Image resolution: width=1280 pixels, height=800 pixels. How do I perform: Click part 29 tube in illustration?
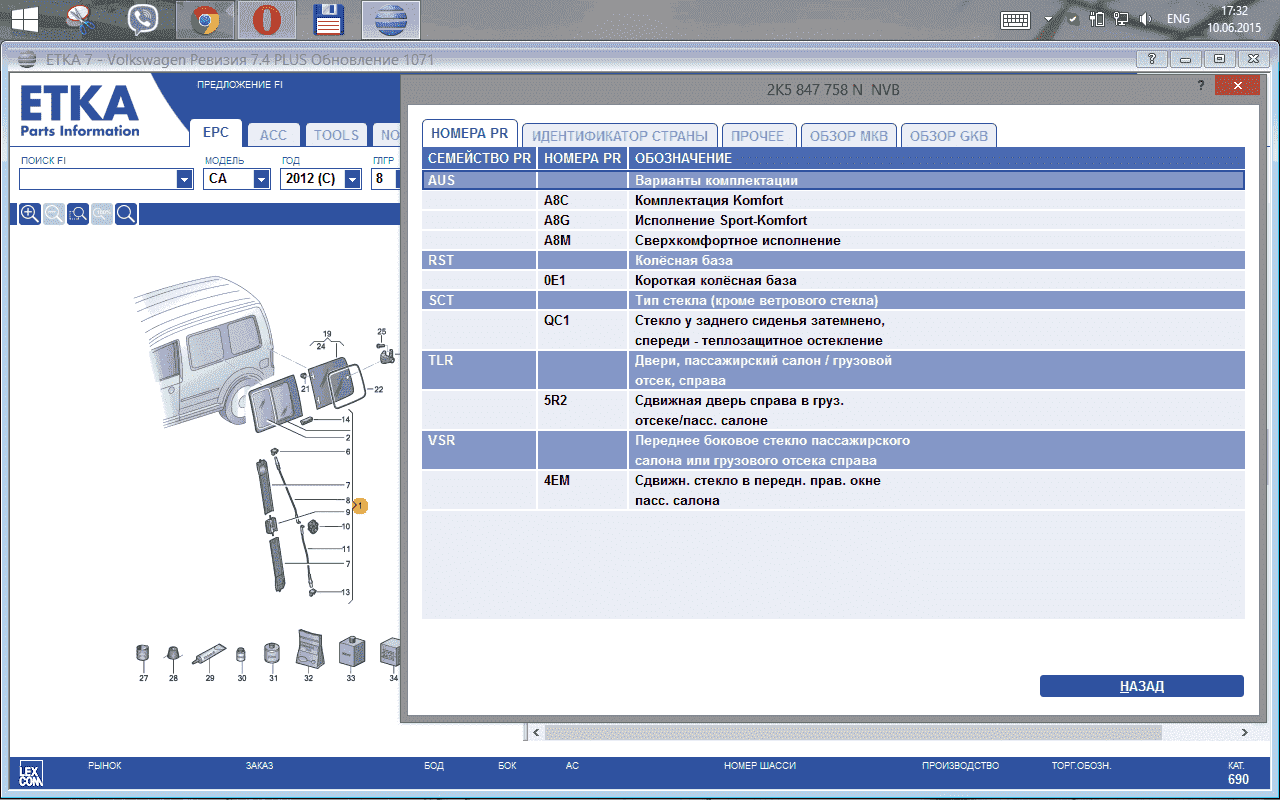(210, 655)
